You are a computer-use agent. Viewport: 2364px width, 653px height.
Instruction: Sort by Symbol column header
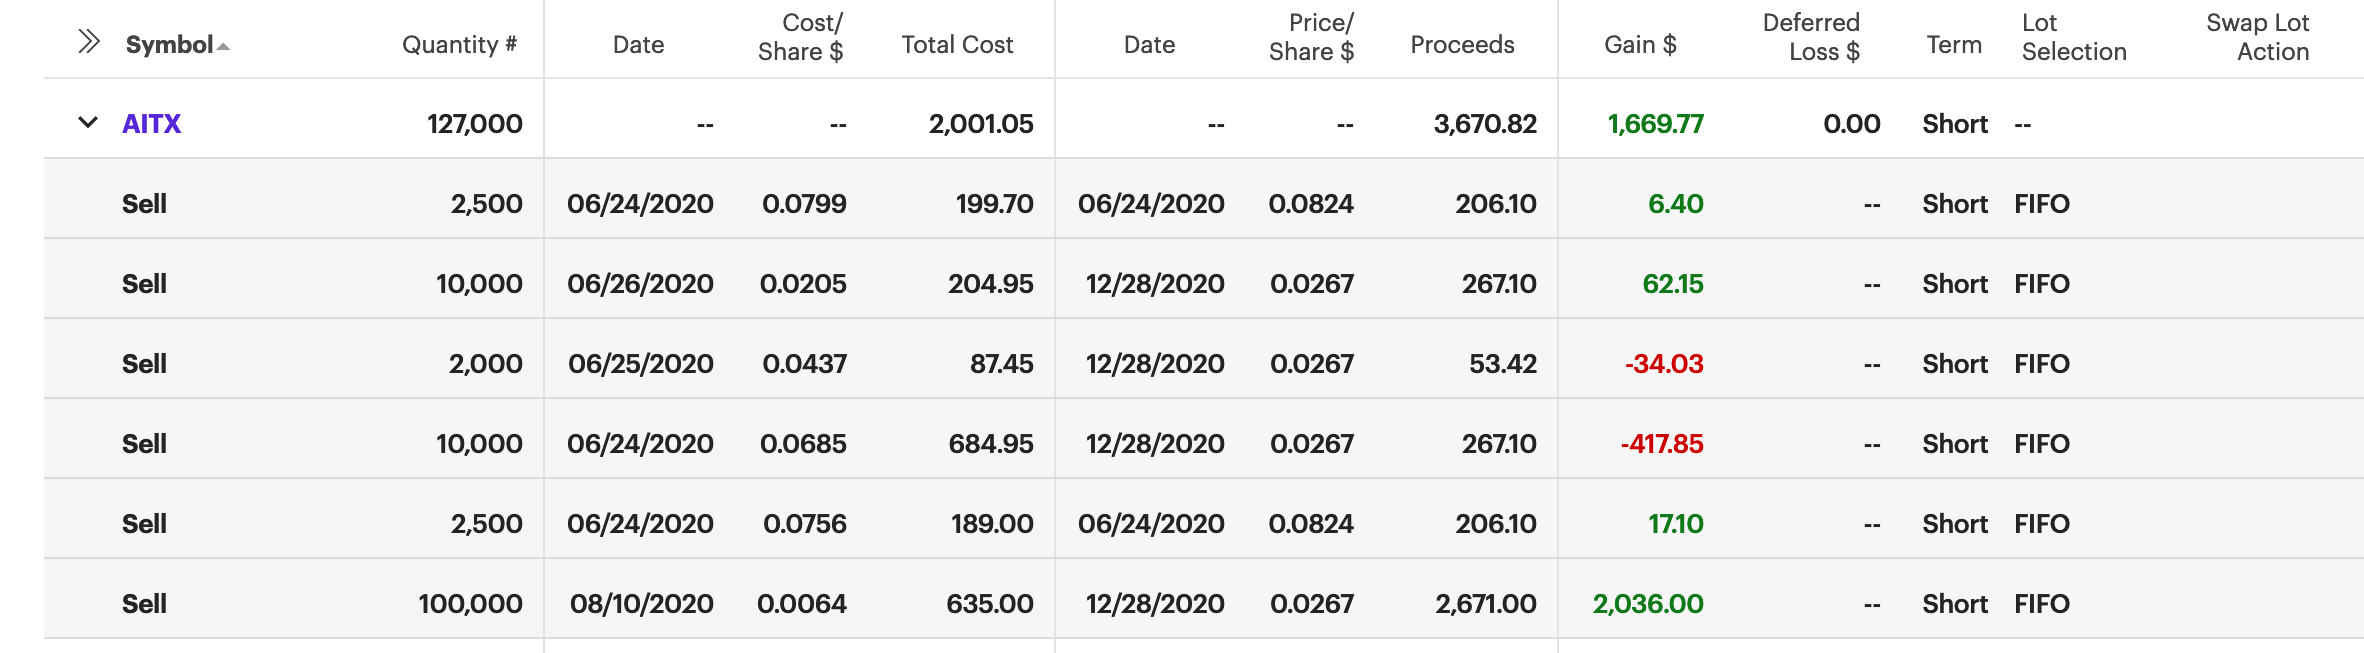click(x=169, y=45)
